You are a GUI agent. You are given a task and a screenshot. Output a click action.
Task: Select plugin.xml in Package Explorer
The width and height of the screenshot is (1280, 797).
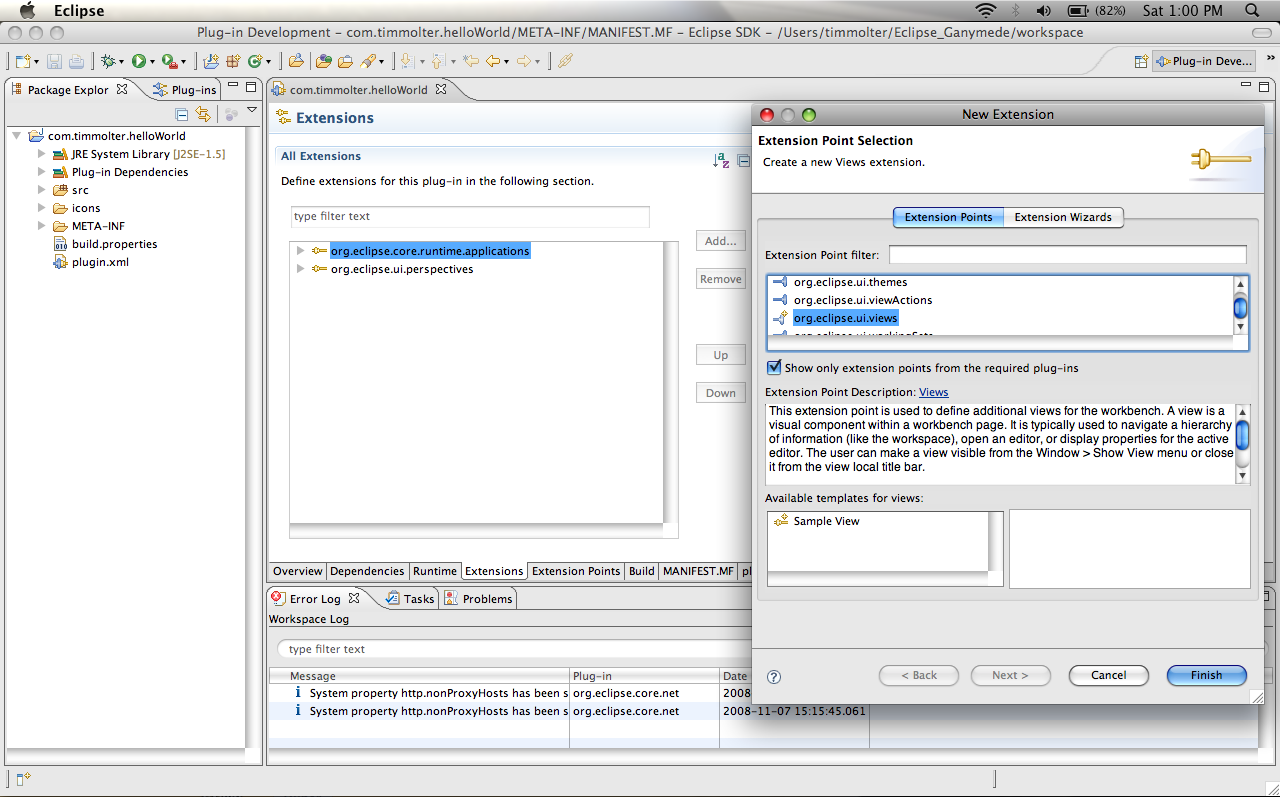coord(100,262)
